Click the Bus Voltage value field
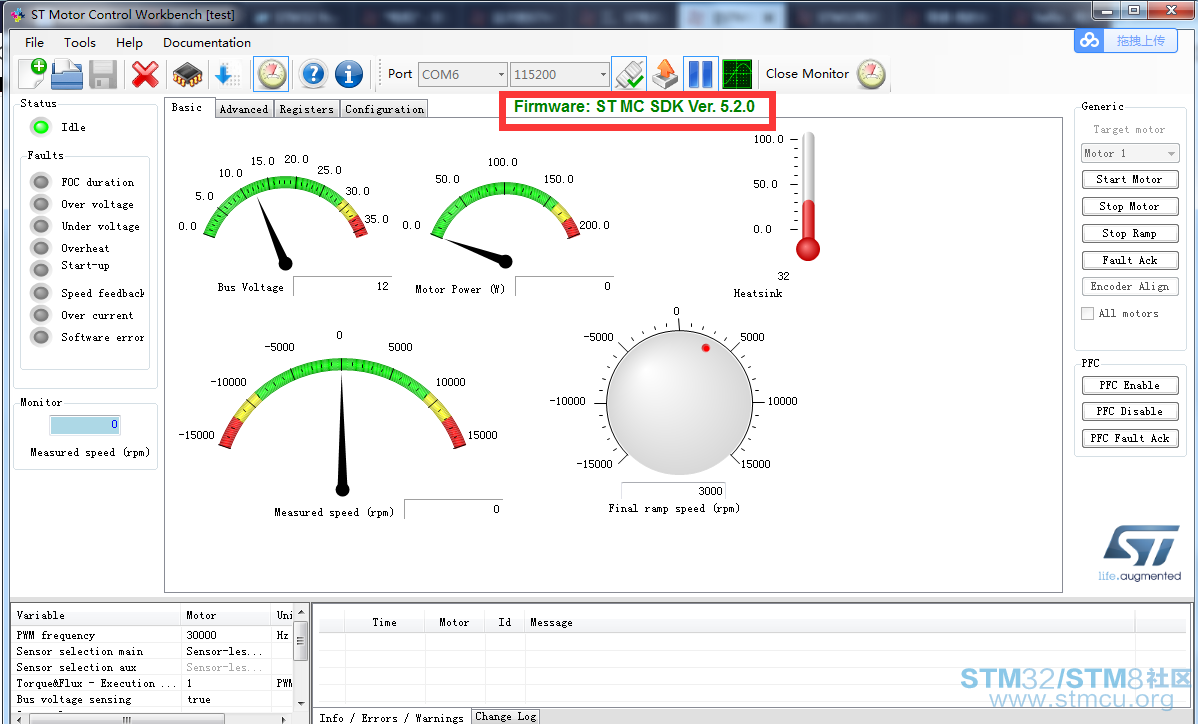The width and height of the screenshot is (1198, 724). [342, 286]
